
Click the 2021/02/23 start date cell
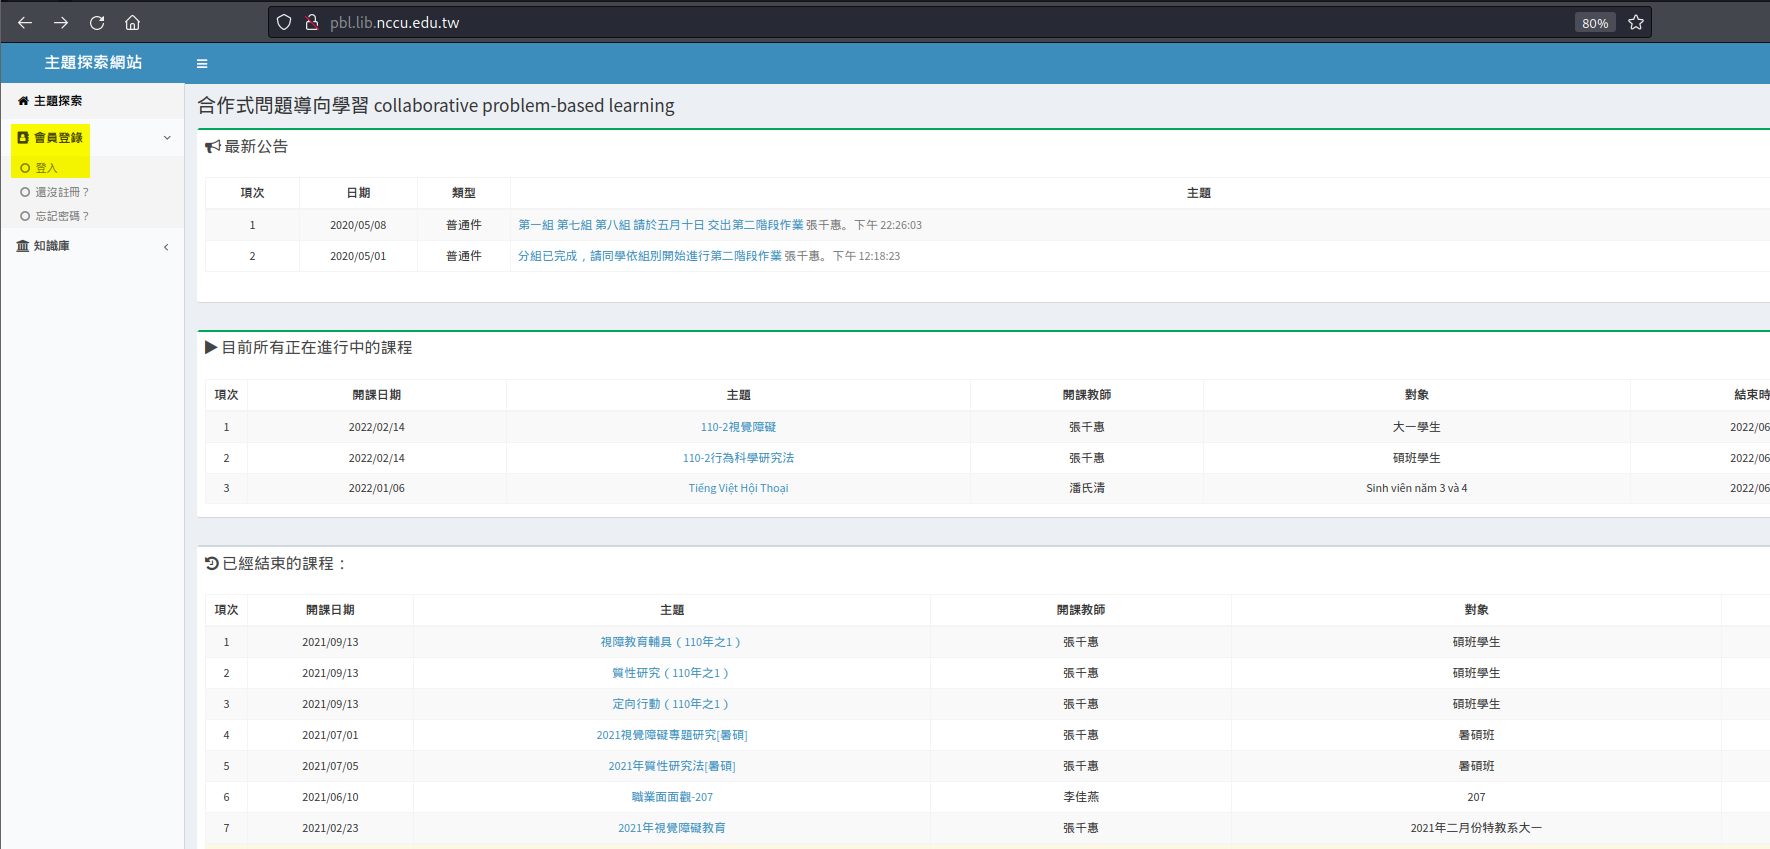[330, 828]
